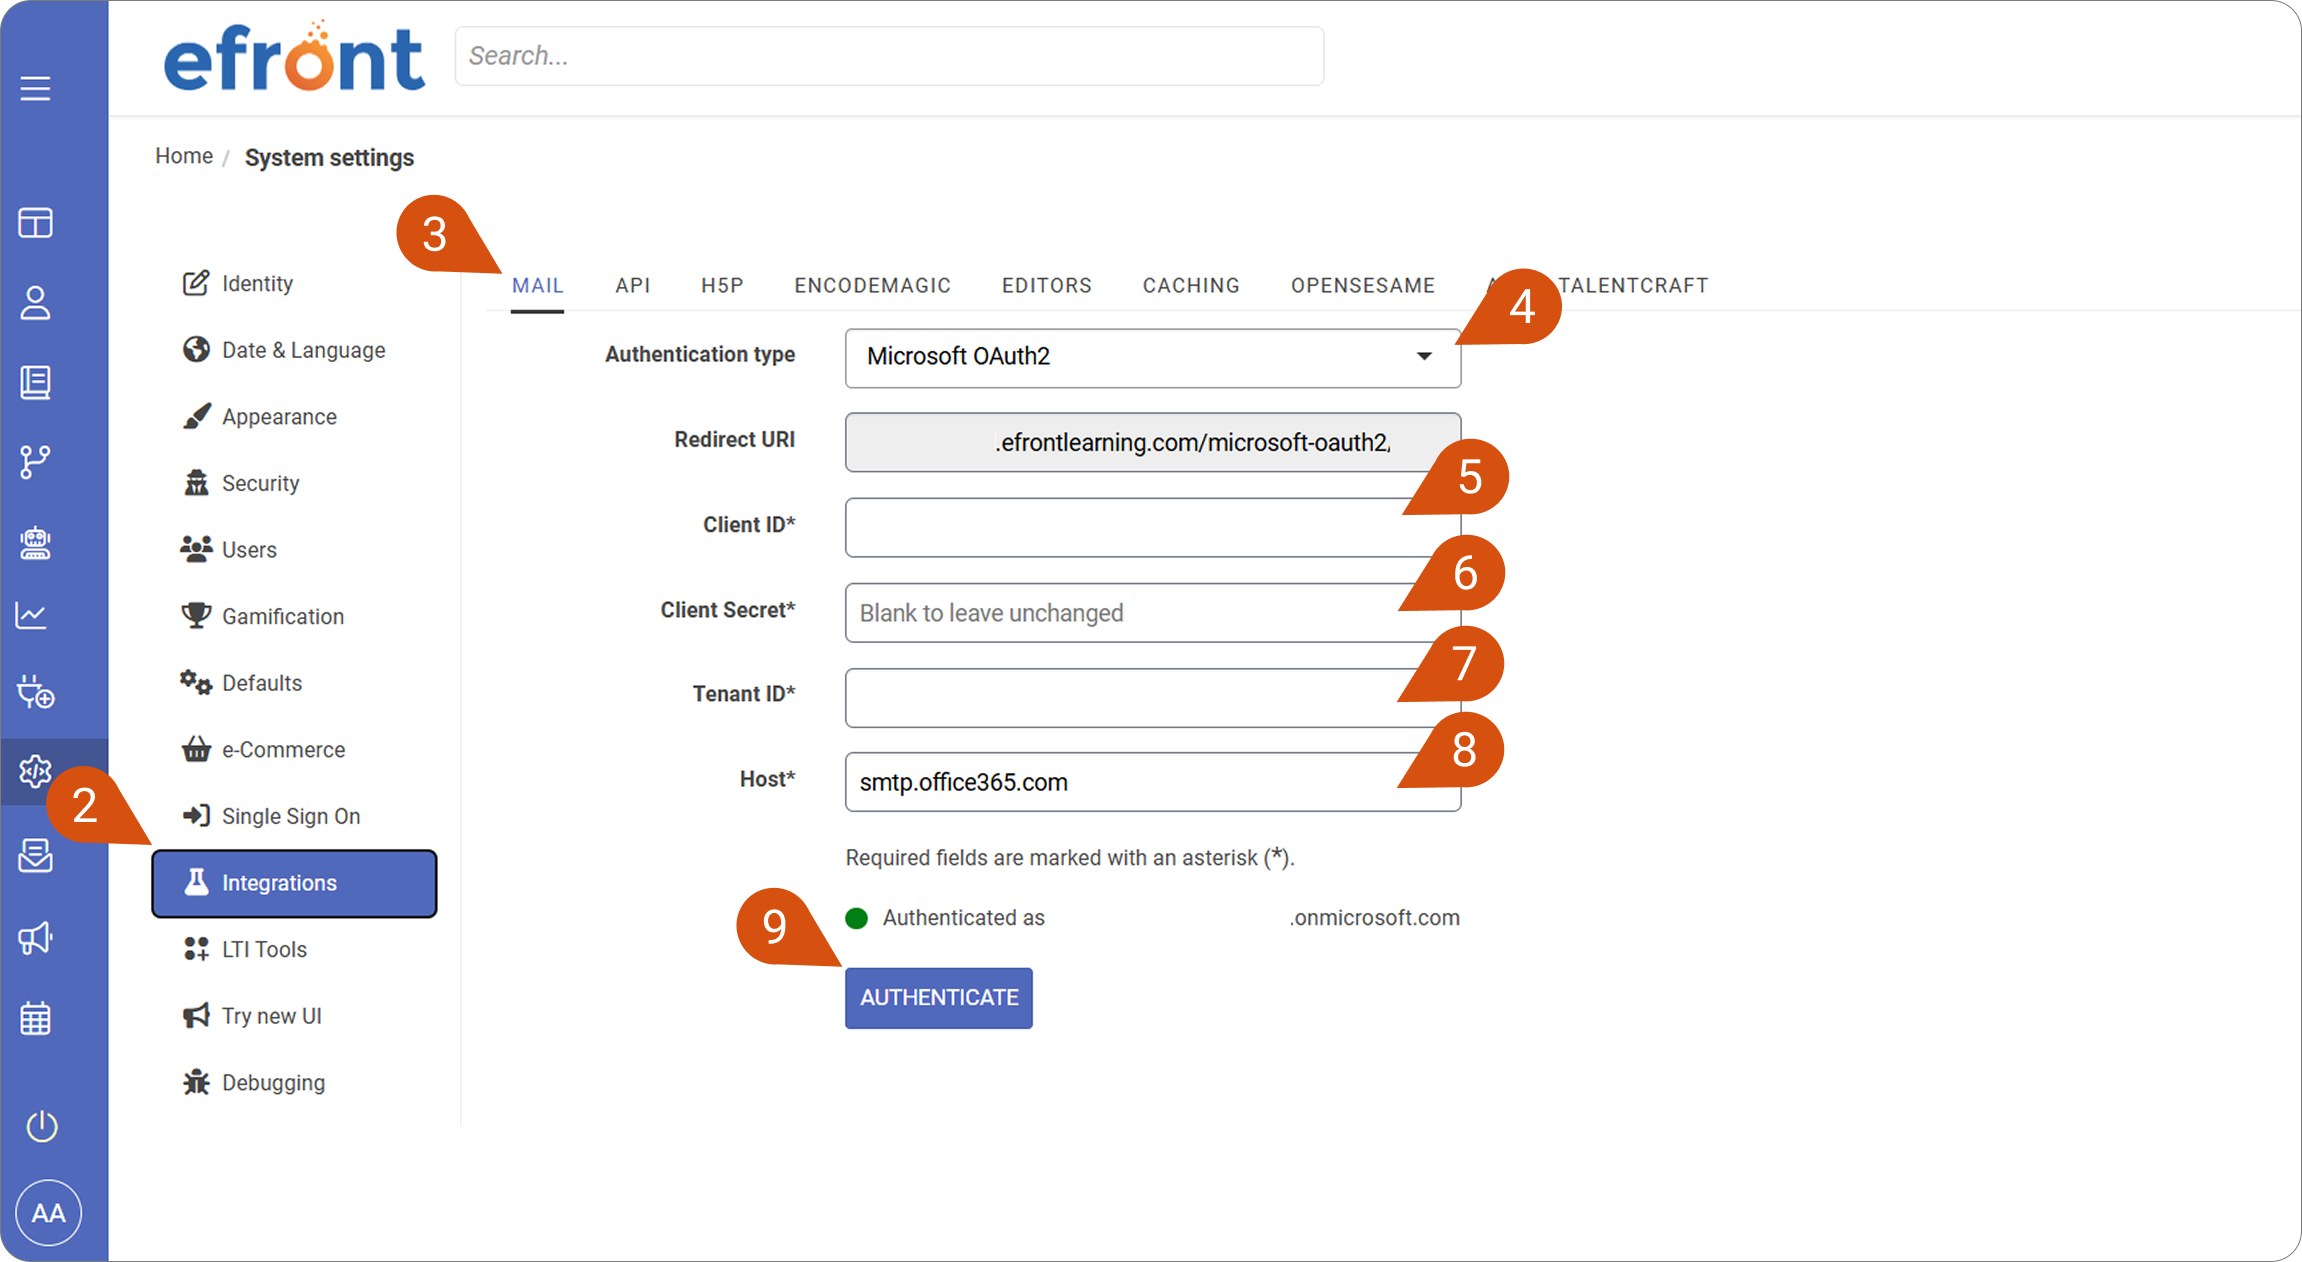The image size is (2302, 1262).
Task: Open Appearance settings
Action: coord(260,417)
